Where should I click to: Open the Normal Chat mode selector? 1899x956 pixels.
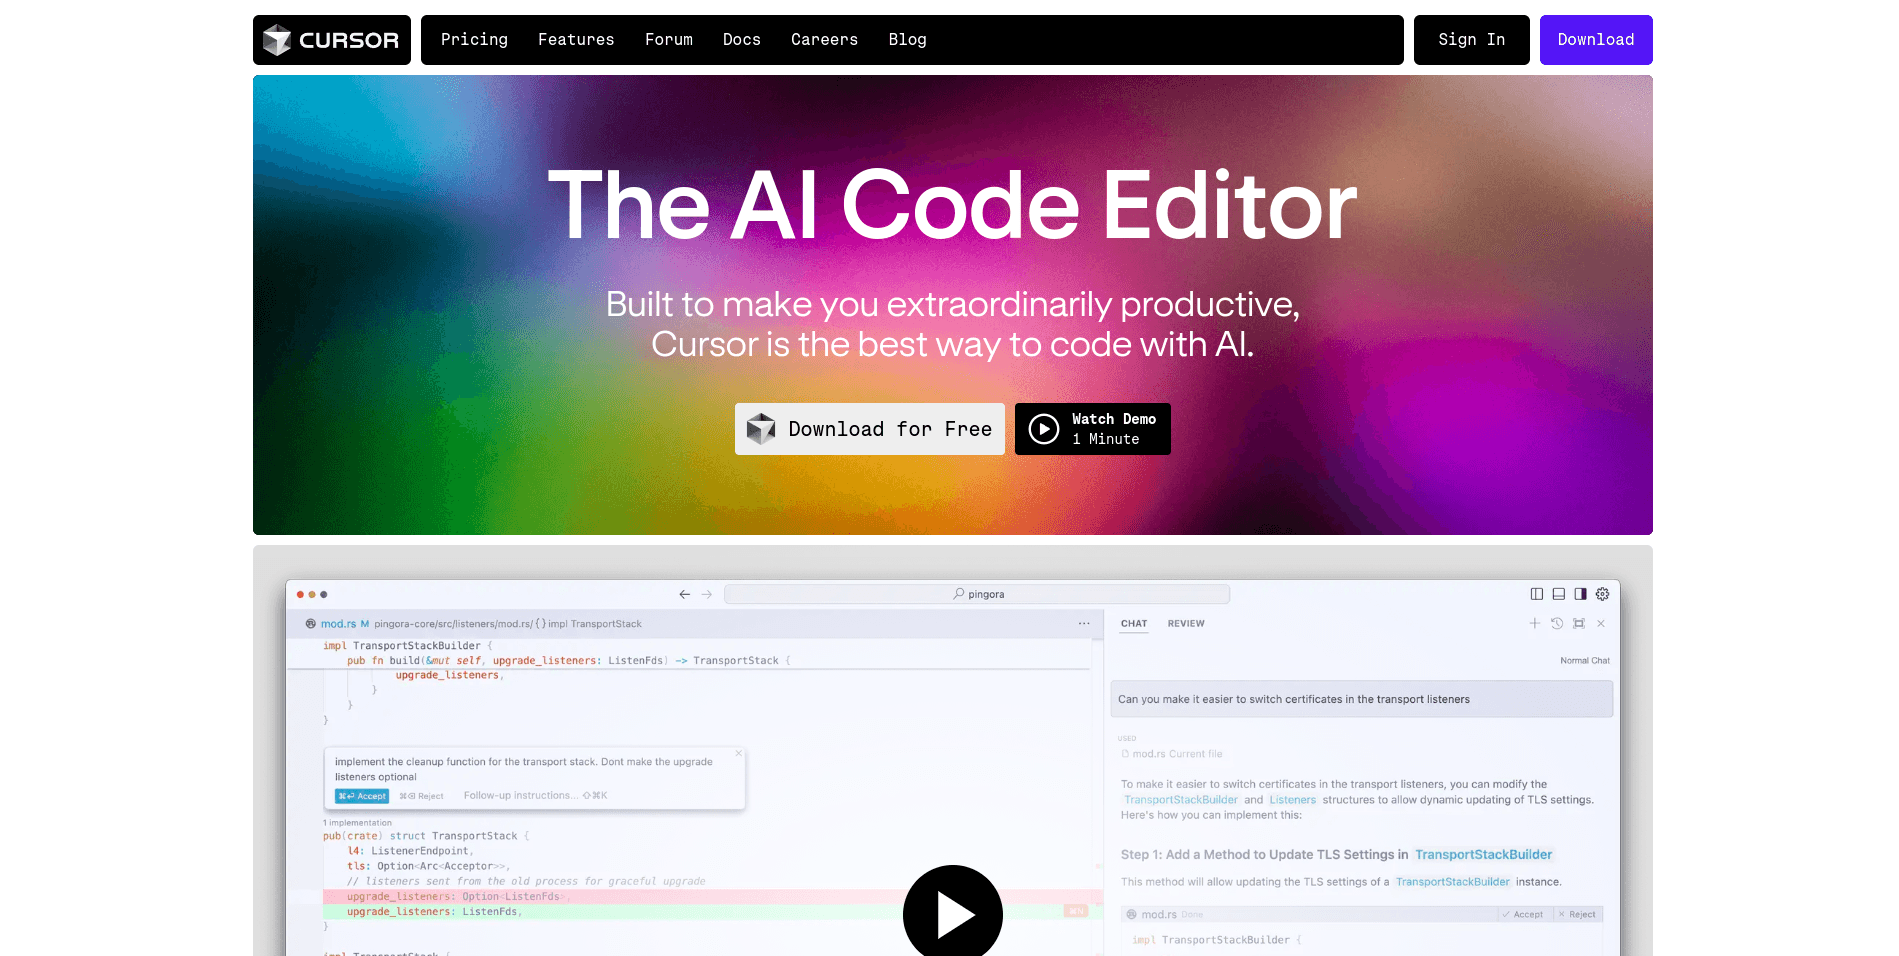(x=1585, y=661)
